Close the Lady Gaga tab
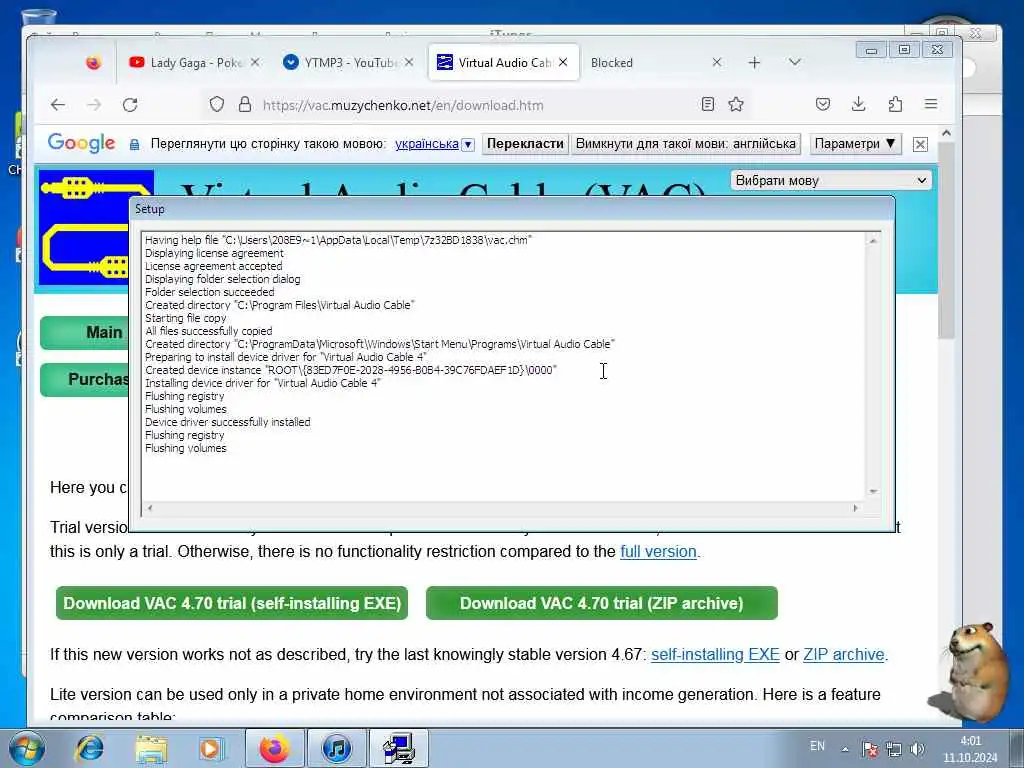Viewport: 1024px width, 768px height. coord(255,62)
